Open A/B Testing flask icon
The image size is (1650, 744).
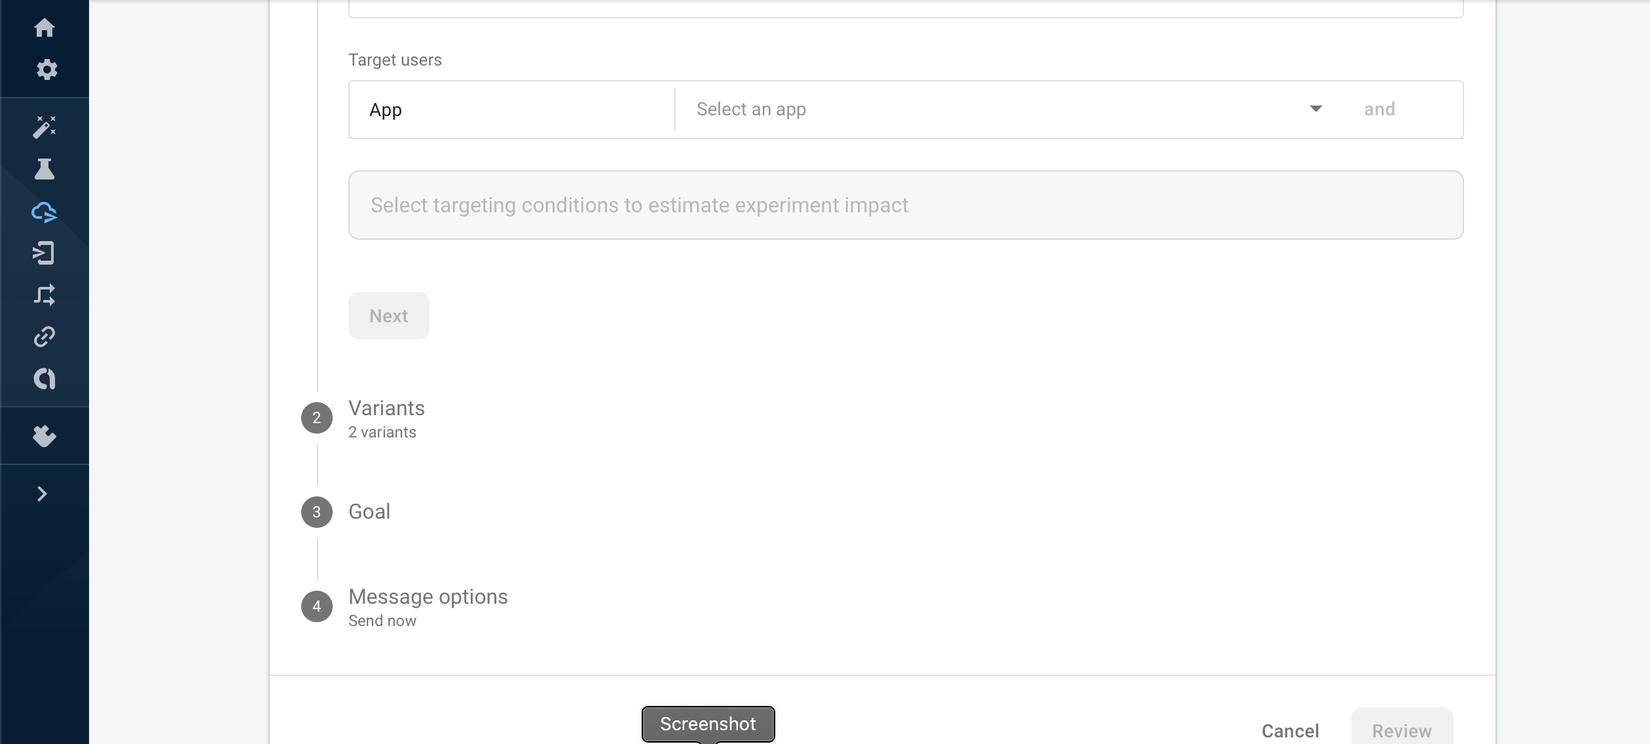(x=44, y=169)
